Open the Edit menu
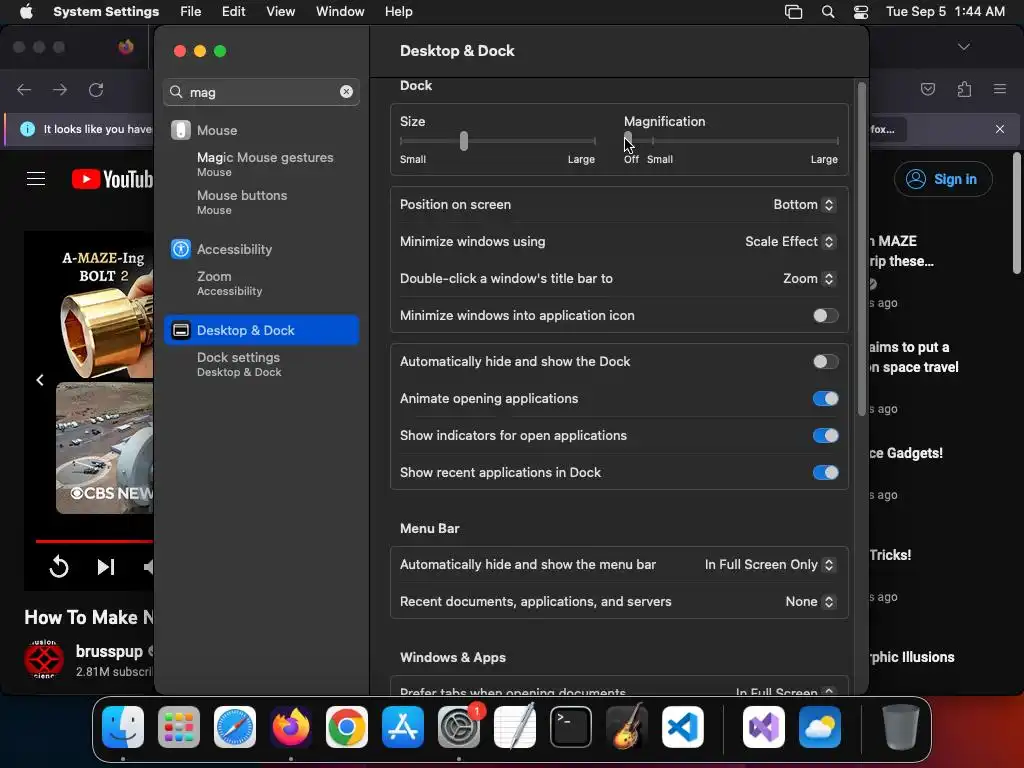Screen dimensions: 1024x768 (233, 12)
